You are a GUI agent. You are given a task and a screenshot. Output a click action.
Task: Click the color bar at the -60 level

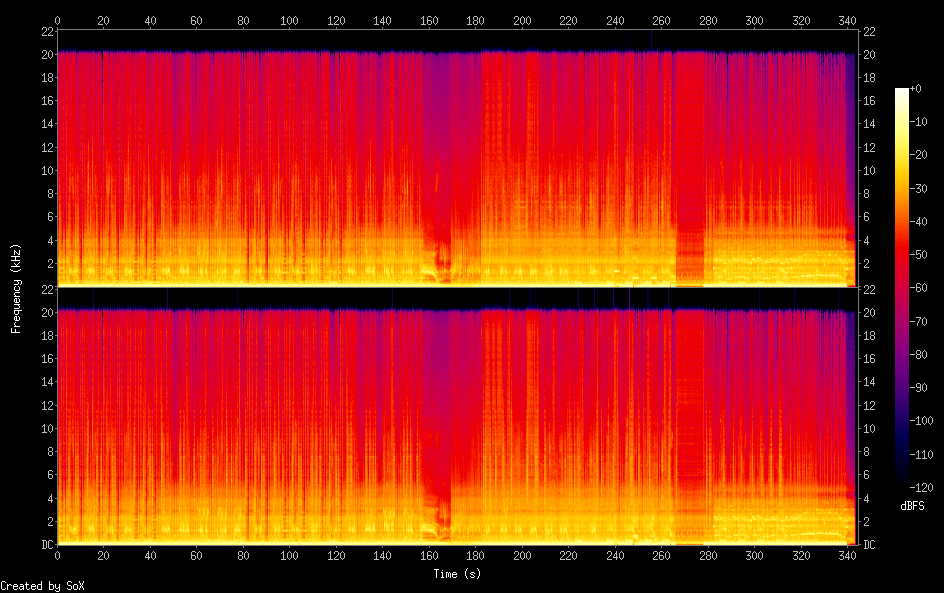[x=902, y=289]
